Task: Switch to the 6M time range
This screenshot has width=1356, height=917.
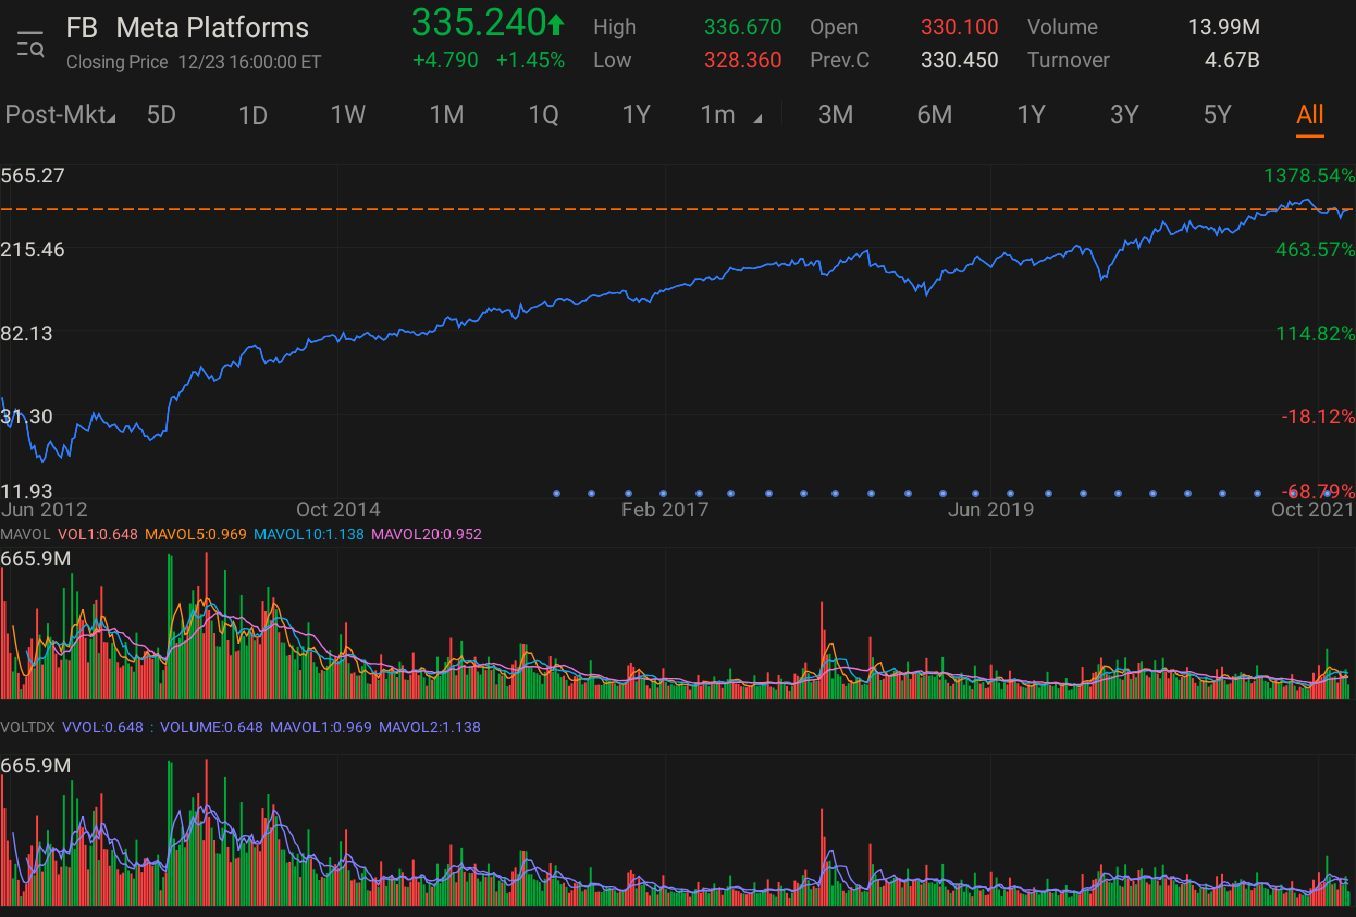Action: point(934,115)
